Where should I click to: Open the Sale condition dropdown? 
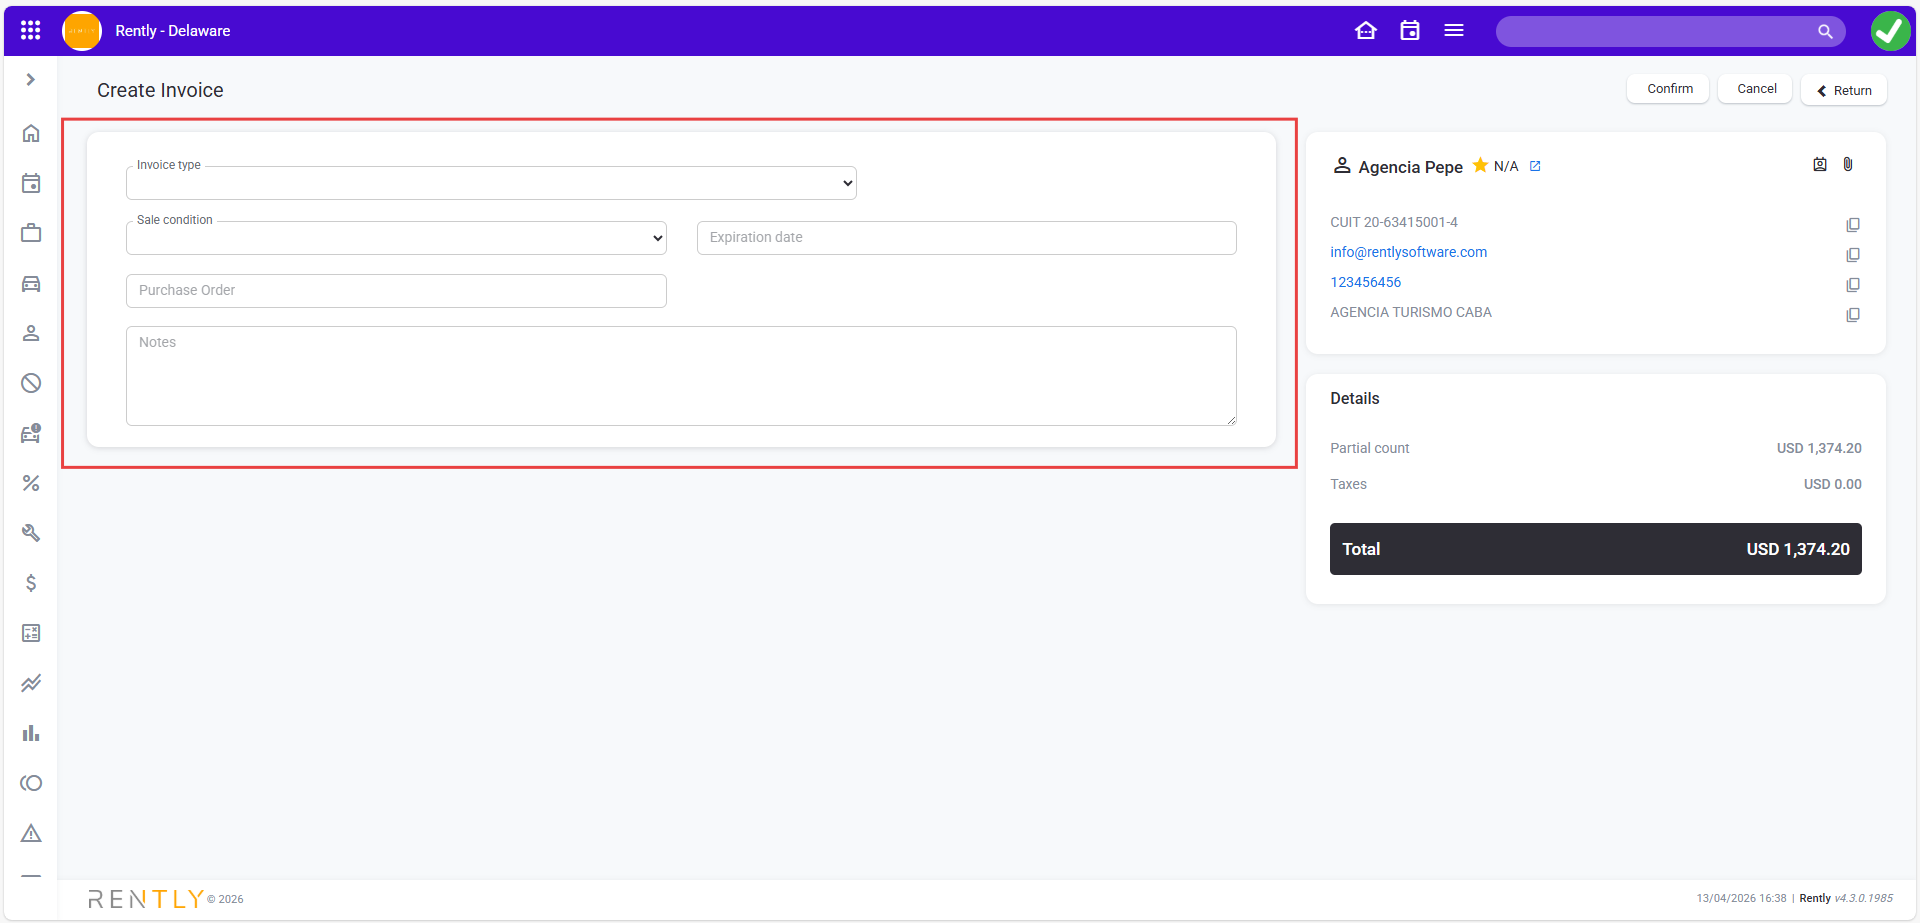396,239
